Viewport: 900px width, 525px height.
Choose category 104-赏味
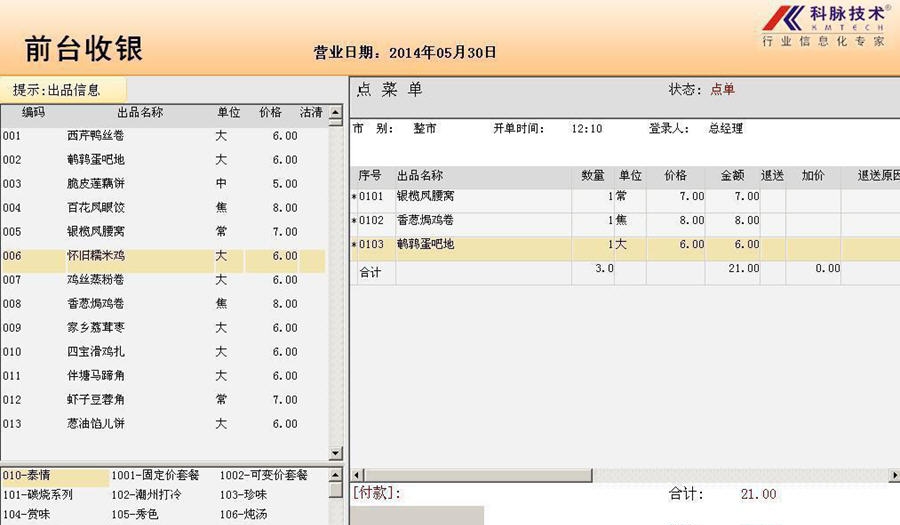(x=26, y=515)
